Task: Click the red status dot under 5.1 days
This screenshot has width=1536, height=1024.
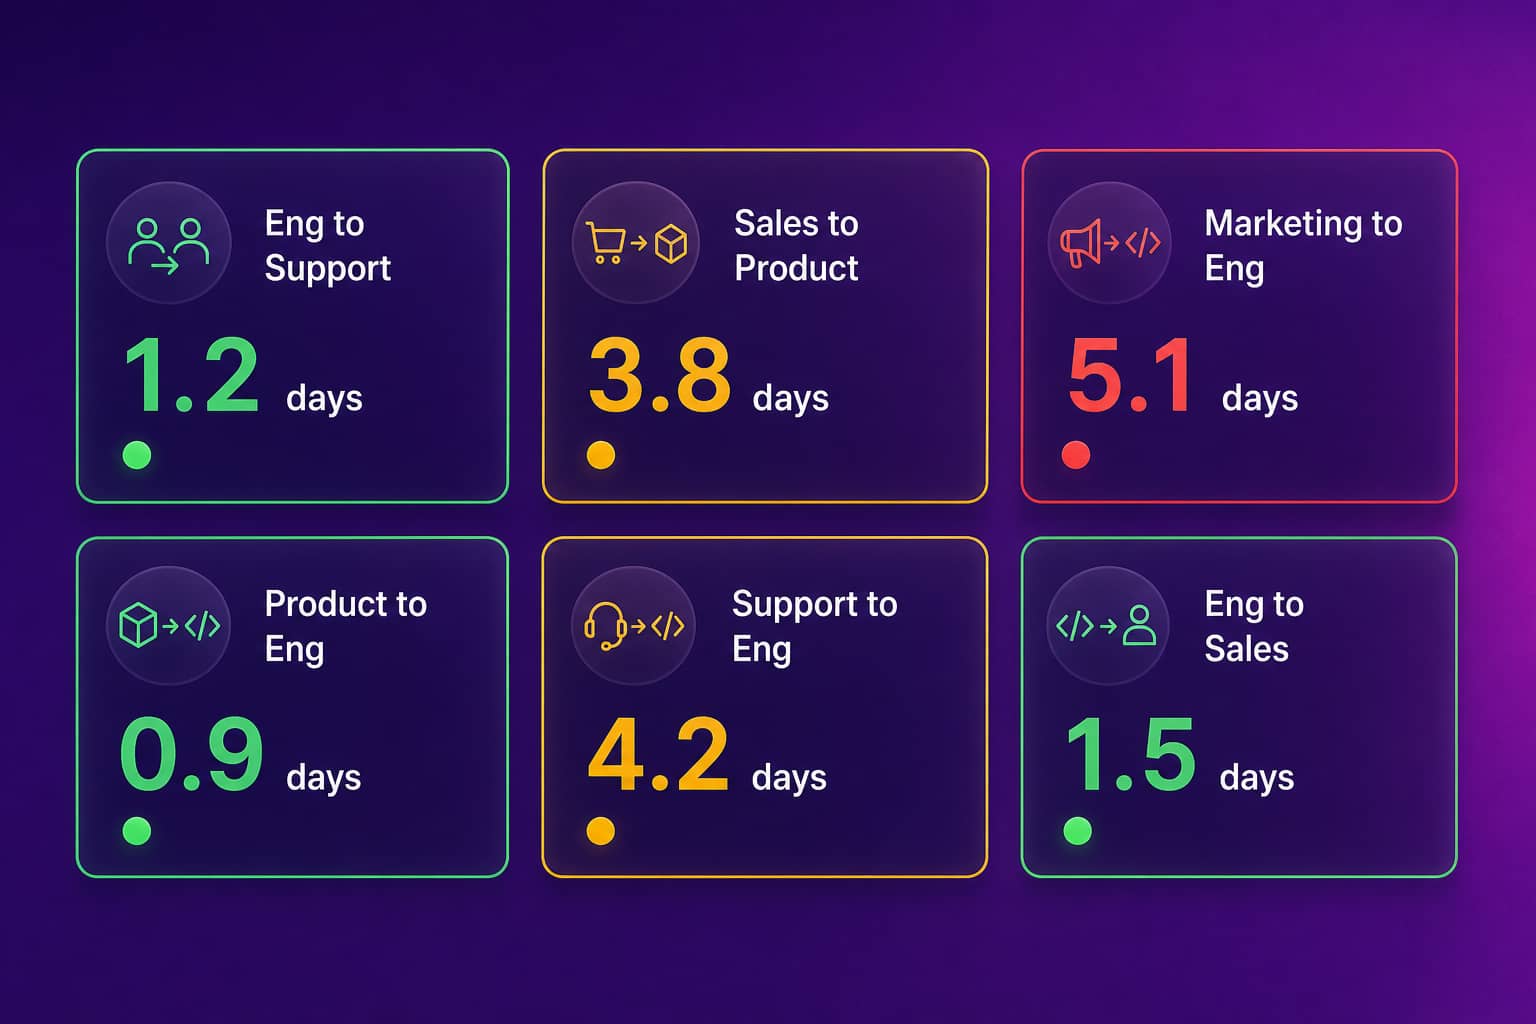Action: point(1076,455)
